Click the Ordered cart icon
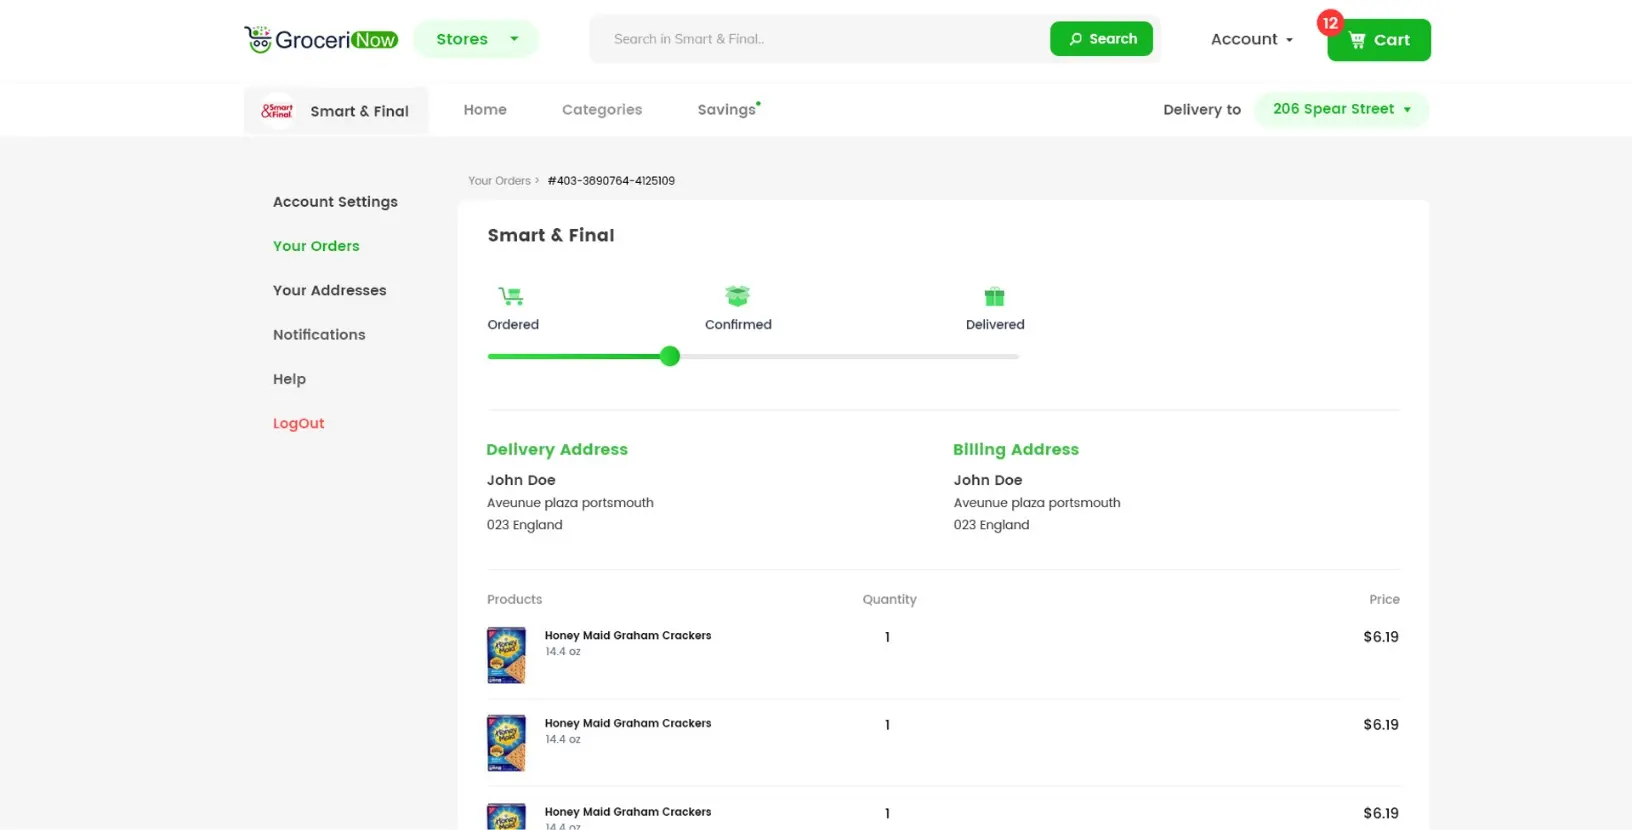Viewport: 1632px width, 830px height. (x=511, y=296)
